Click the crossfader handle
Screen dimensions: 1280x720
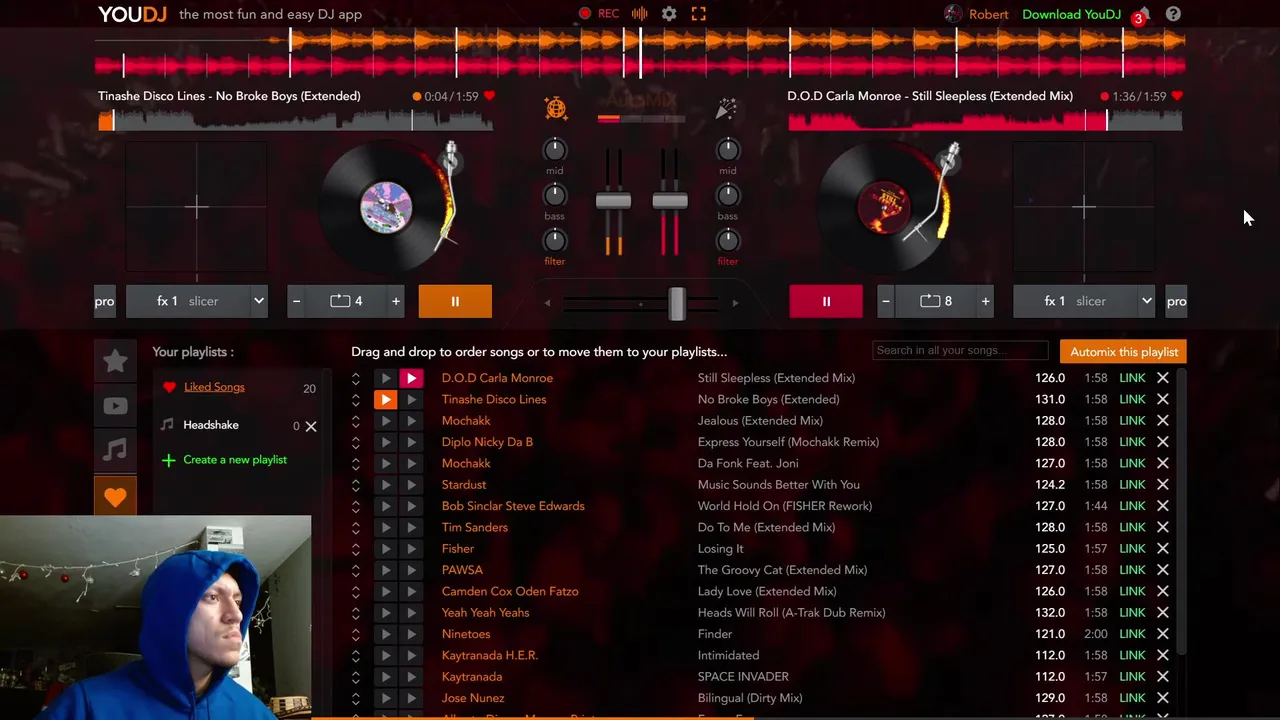pos(677,303)
